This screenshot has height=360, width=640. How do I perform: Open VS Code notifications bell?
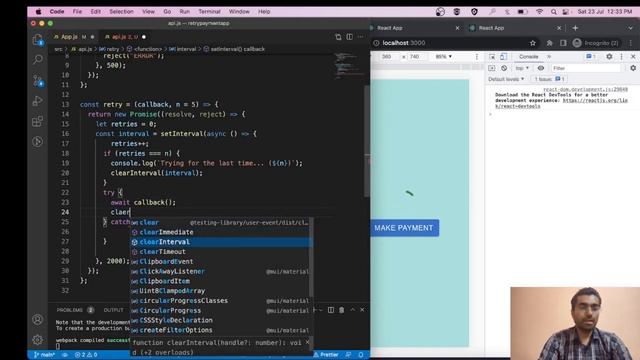point(361,355)
